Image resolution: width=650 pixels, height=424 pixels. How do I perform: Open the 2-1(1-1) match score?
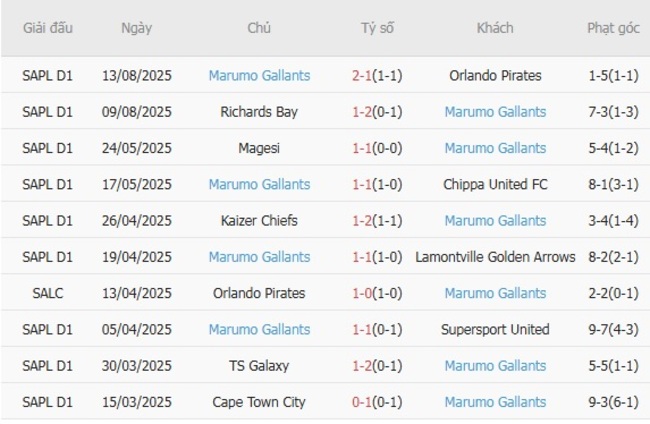pos(377,75)
